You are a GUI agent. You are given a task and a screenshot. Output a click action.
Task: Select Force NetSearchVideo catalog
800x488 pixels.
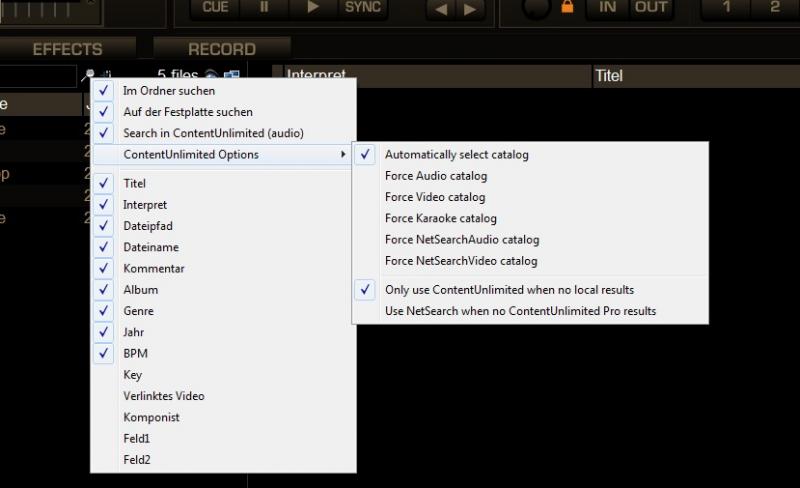point(530,261)
